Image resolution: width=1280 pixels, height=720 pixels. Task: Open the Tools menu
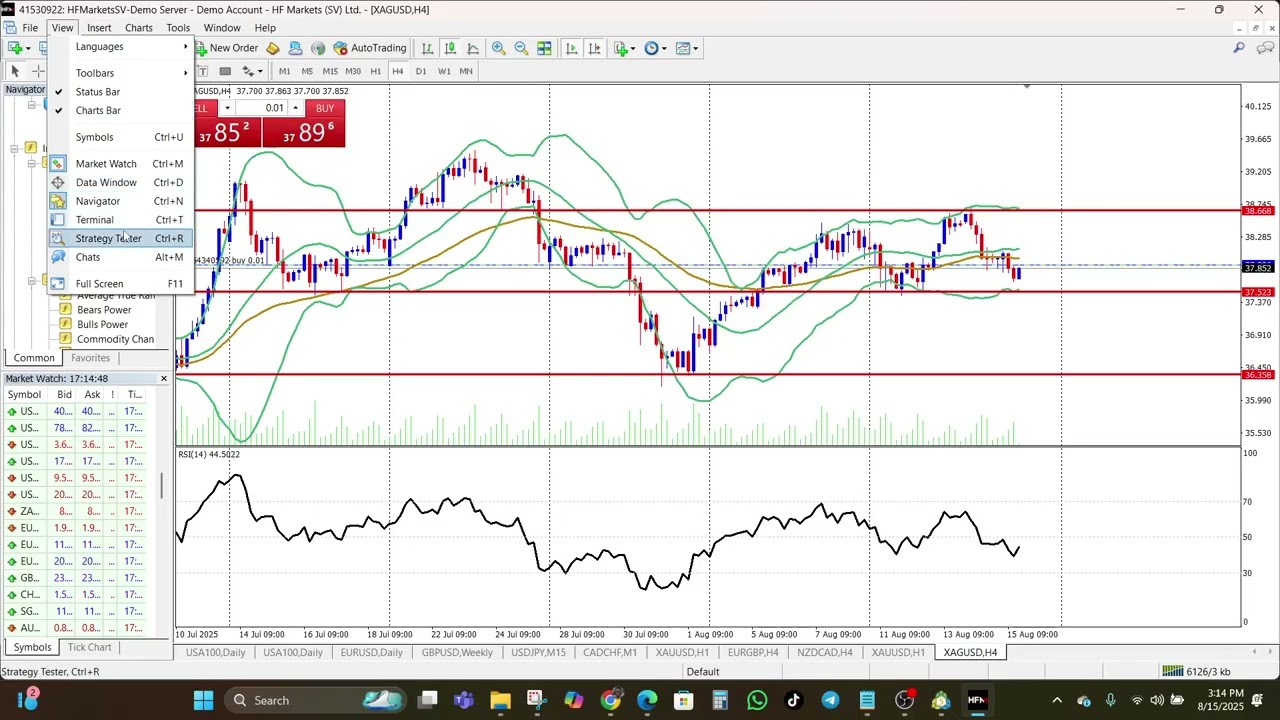click(x=178, y=27)
